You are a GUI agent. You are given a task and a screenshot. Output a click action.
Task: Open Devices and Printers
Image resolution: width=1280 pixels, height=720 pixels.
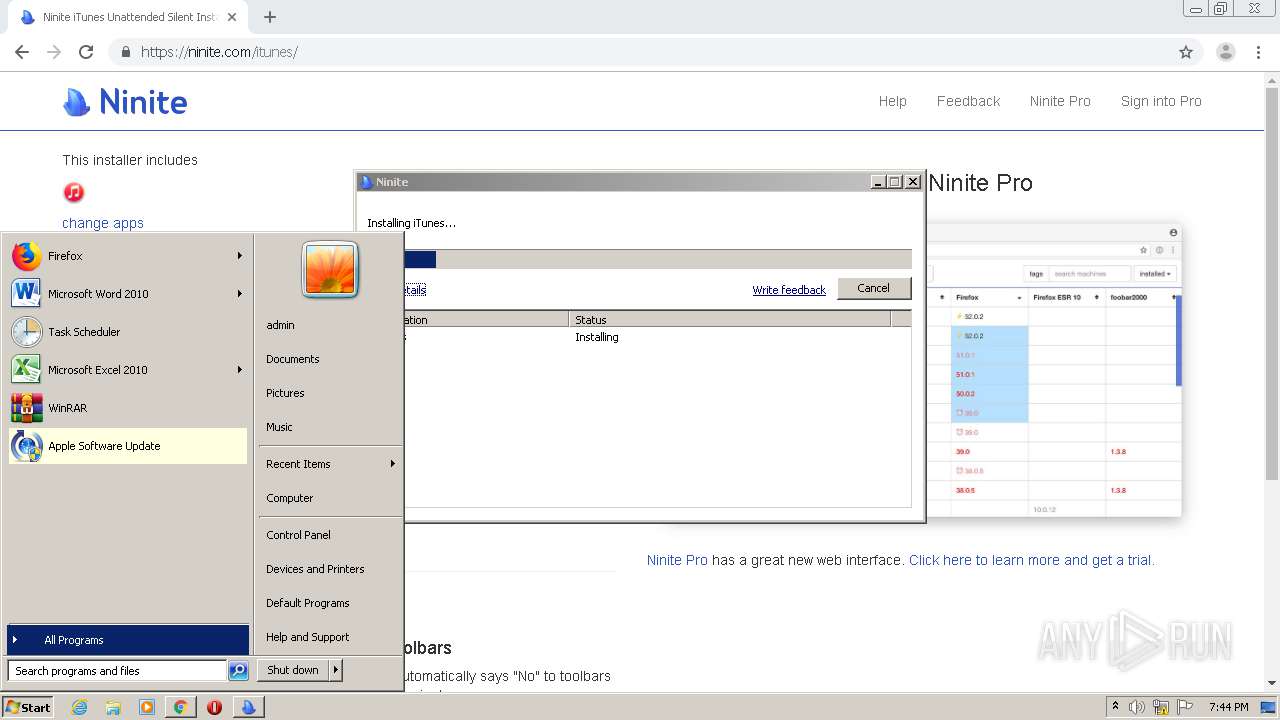[x=315, y=569]
